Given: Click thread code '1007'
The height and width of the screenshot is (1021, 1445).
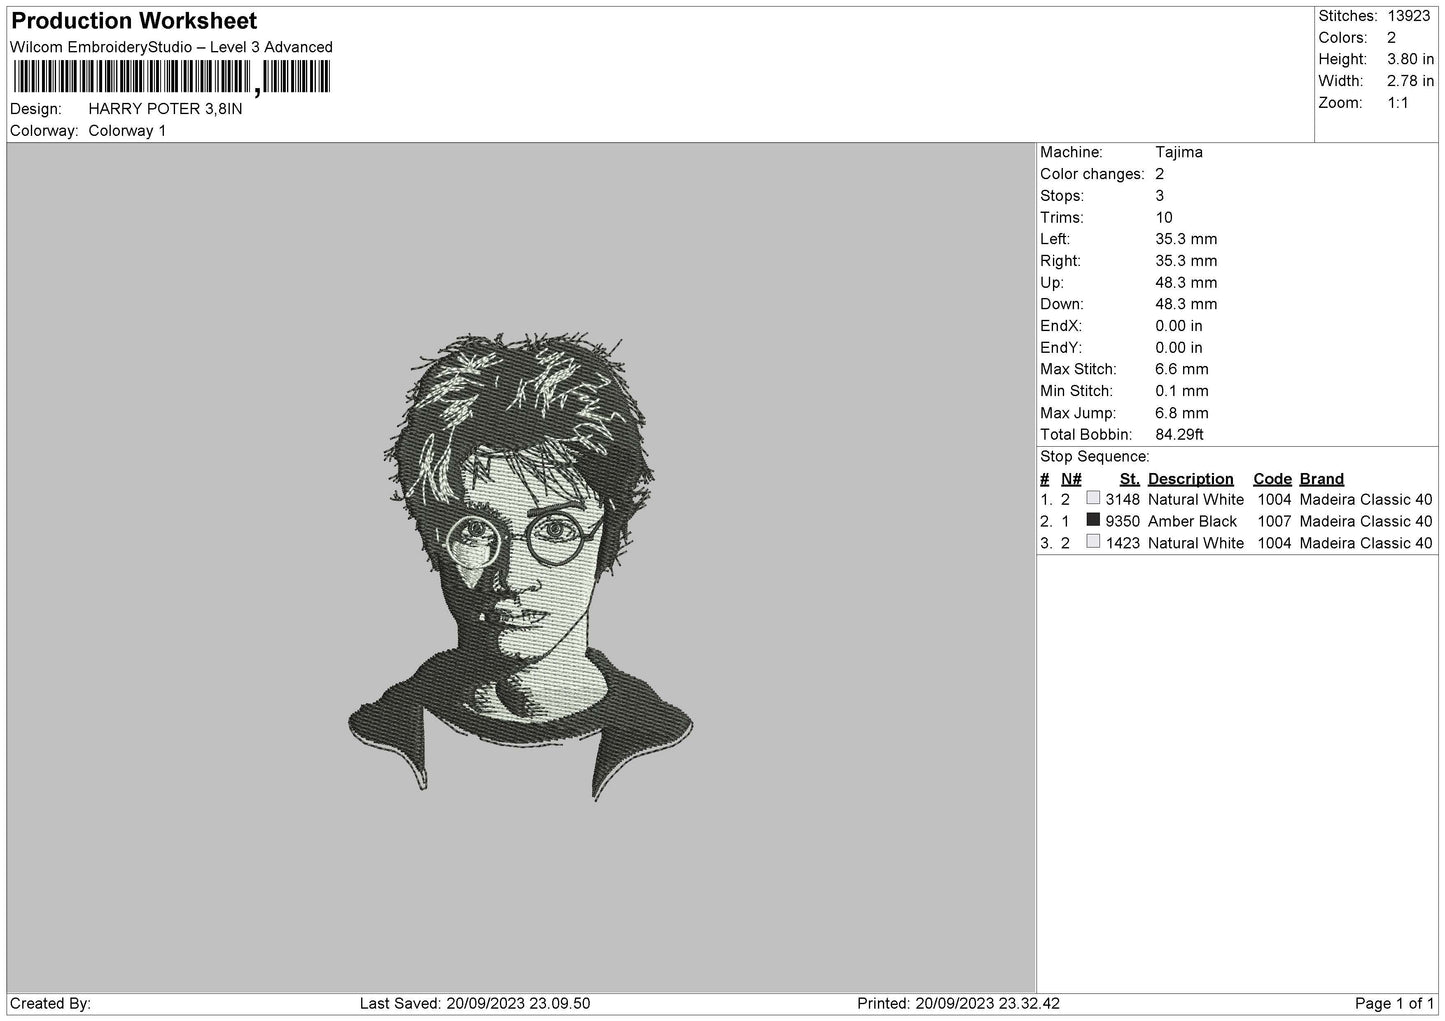Looking at the screenshot, I should [x=1275, y=521].
